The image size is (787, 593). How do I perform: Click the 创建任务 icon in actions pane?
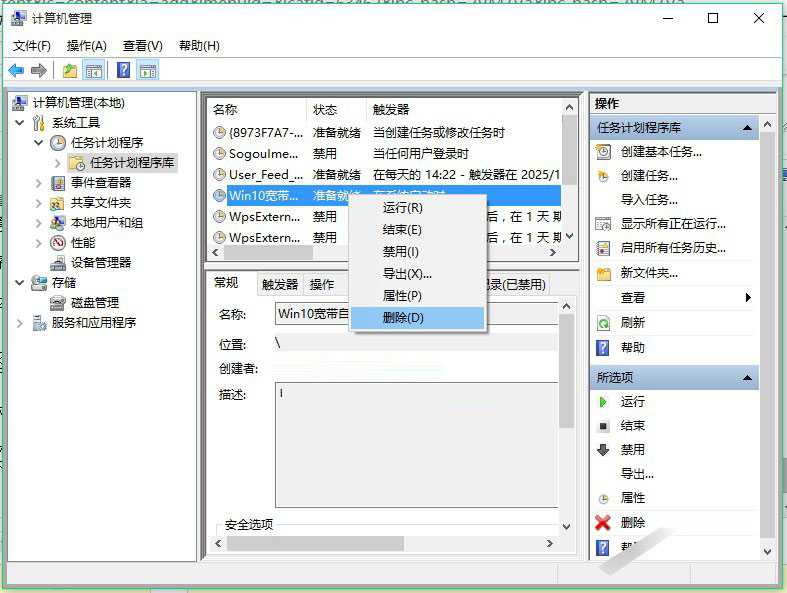tap(603, 176)
